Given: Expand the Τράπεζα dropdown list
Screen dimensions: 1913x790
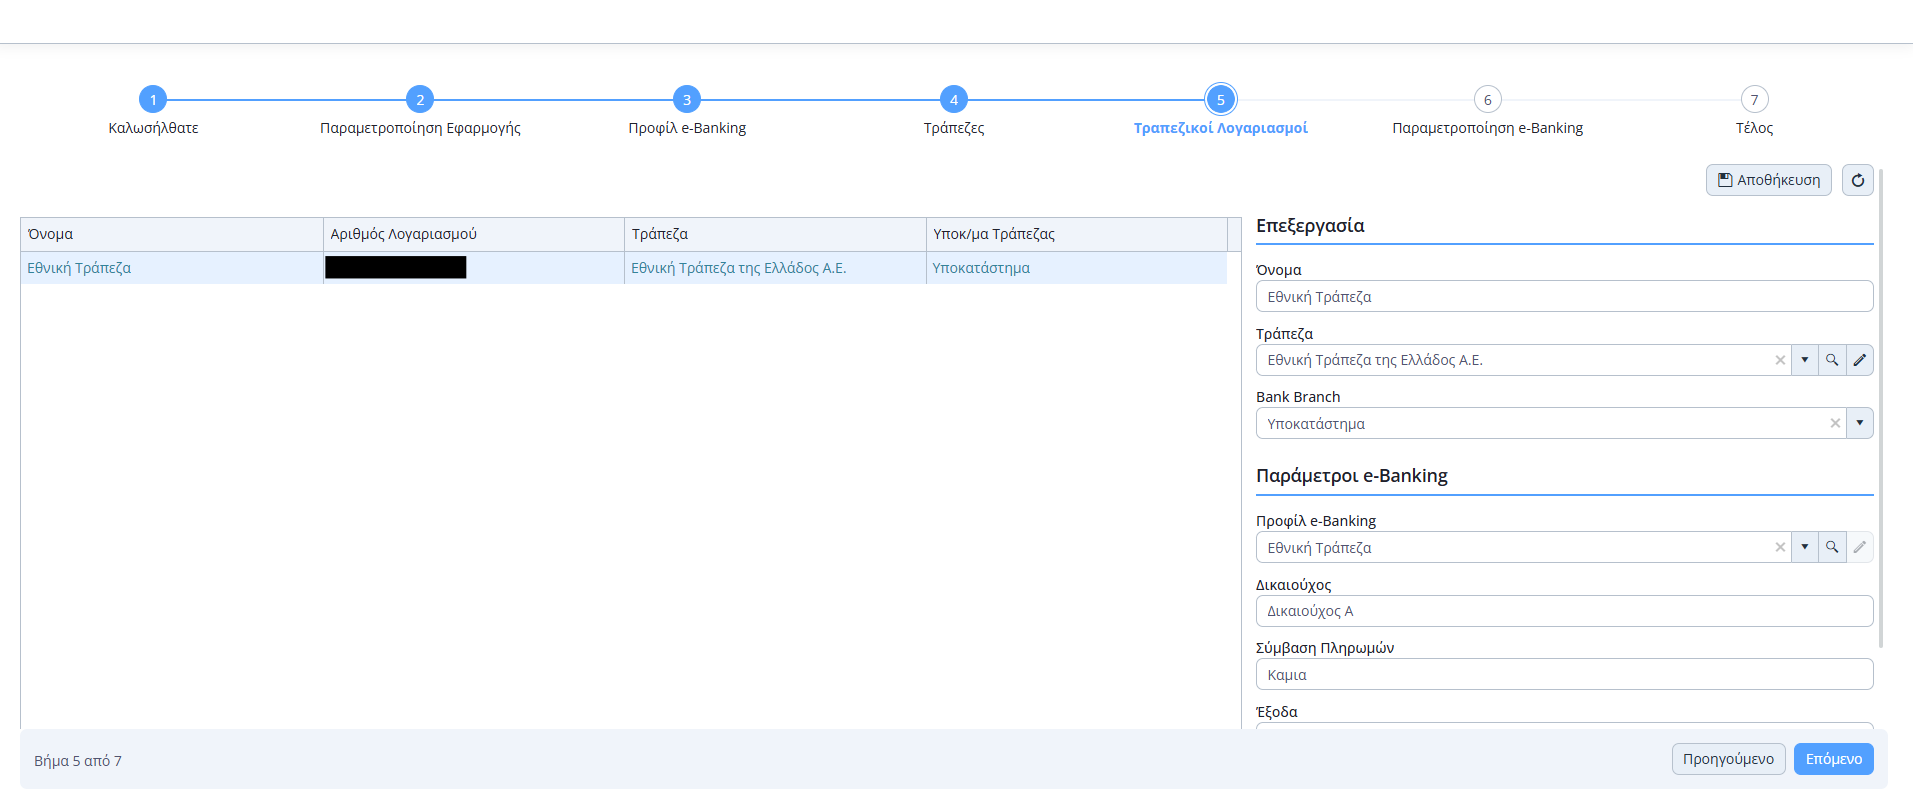Looking at the screenshot, I should coord(1804,360).
